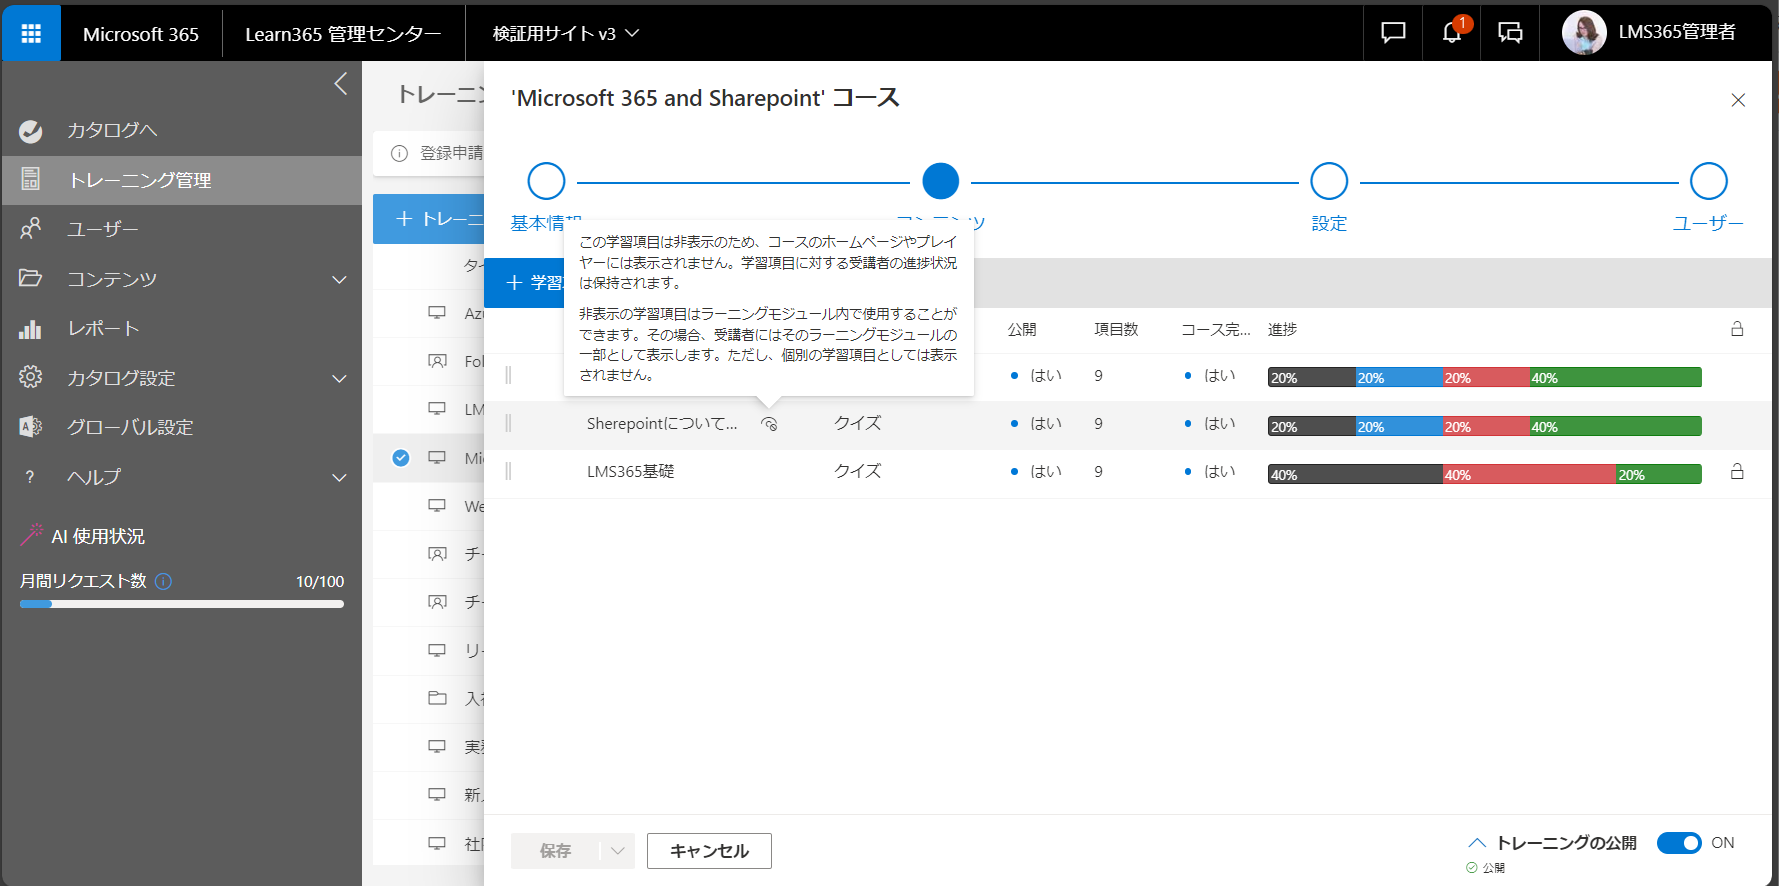This screenshot has width=1779, height=886.
Task: Click the AI 使用状況 wand icon
Action: (x=32, y=535)
